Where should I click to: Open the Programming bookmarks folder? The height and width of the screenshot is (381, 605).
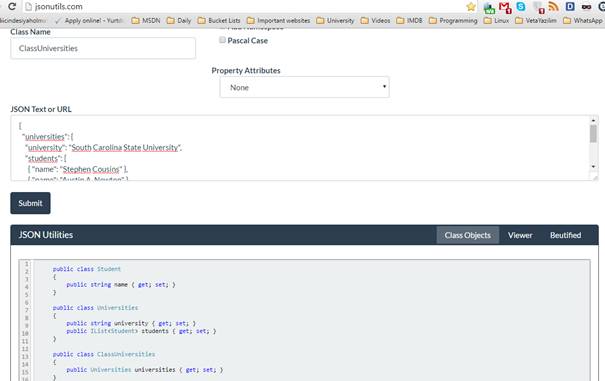453,20
